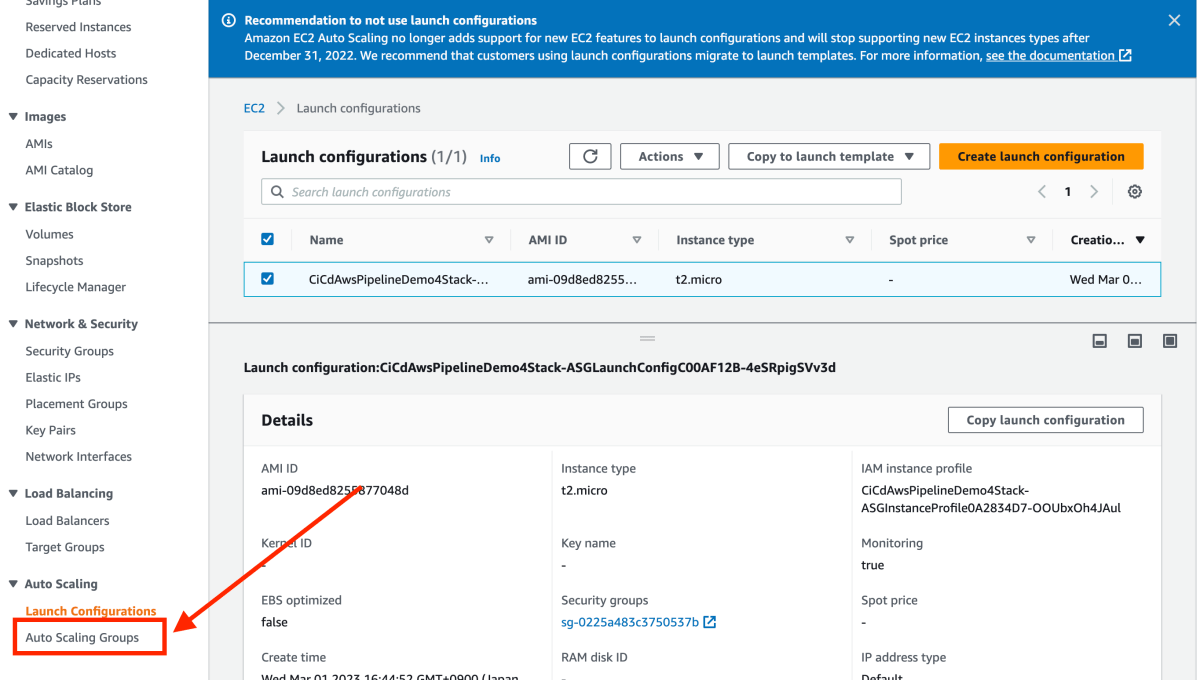Screen dimensions: 1200x680
Task: Collapse the Auto Scaling section
Action: [13, 584]
